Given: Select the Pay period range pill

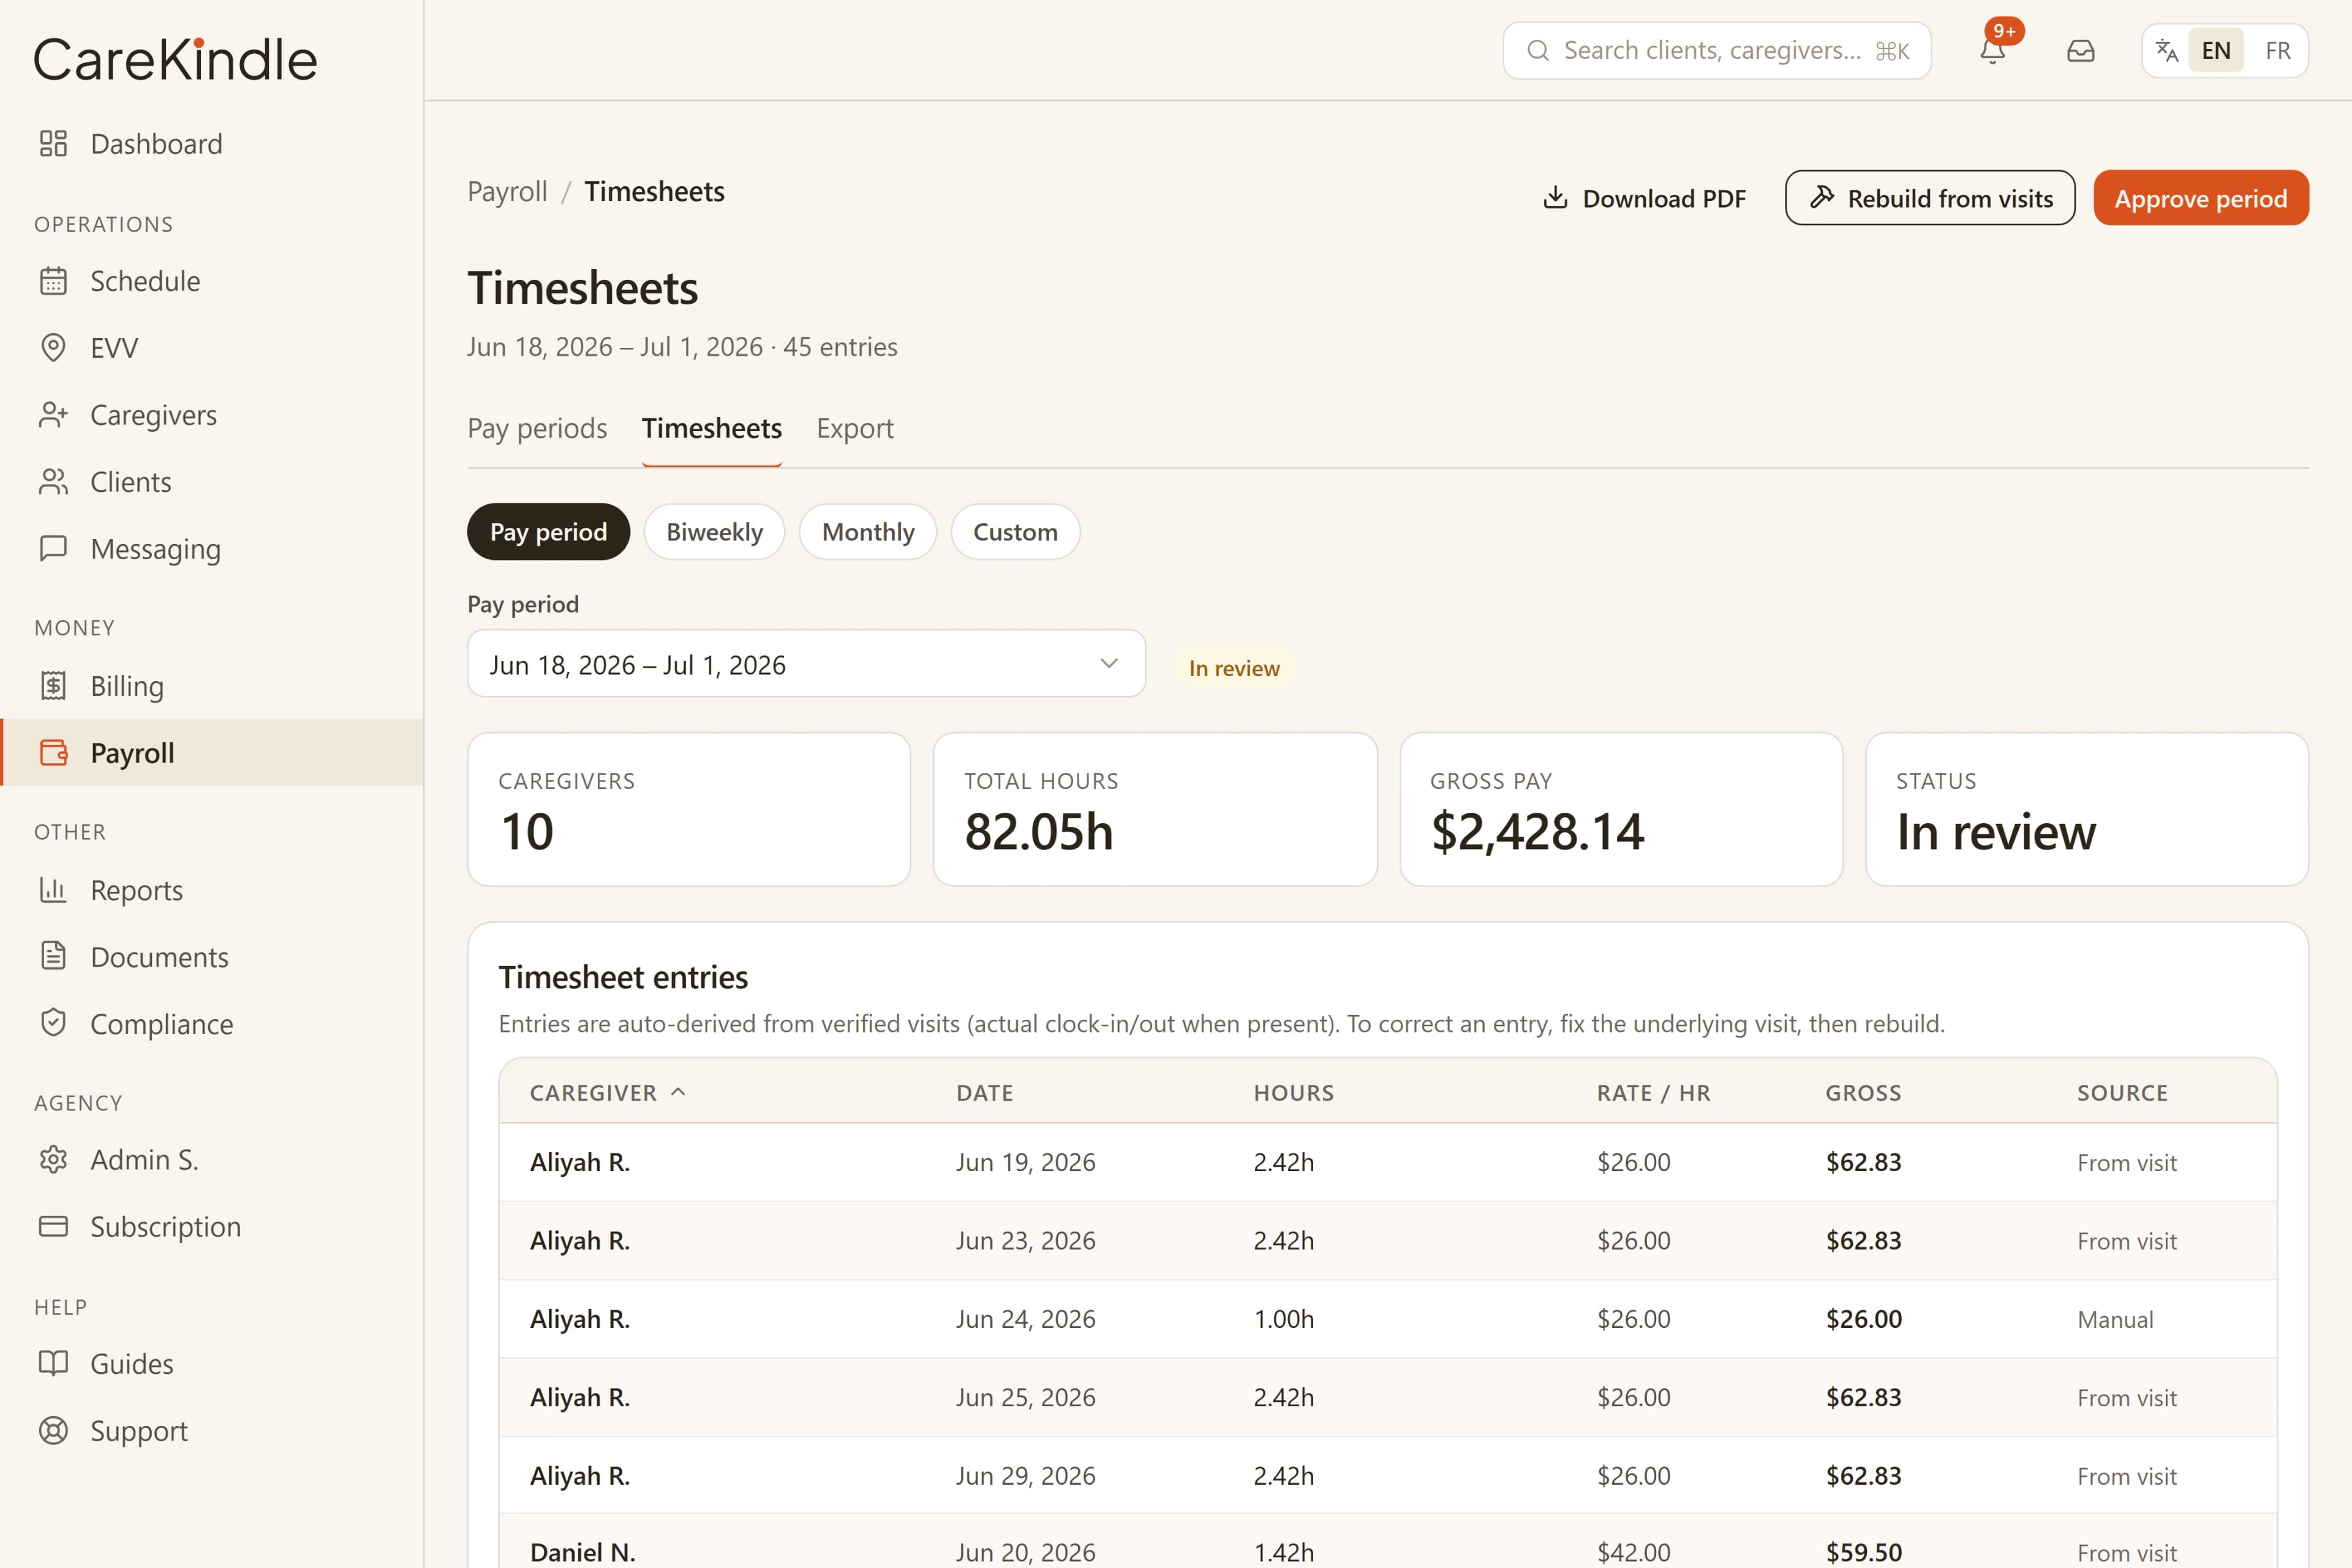Looking at the screenshot, I should [x=548, y=532].
